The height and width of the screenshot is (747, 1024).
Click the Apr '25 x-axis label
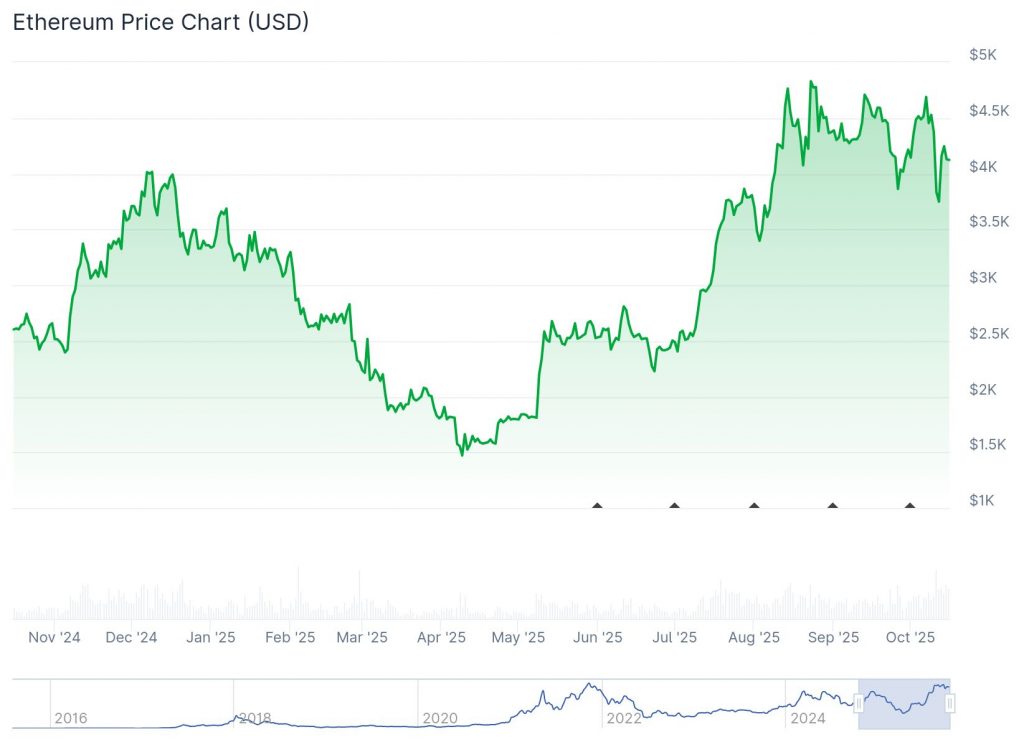(441, 637)
